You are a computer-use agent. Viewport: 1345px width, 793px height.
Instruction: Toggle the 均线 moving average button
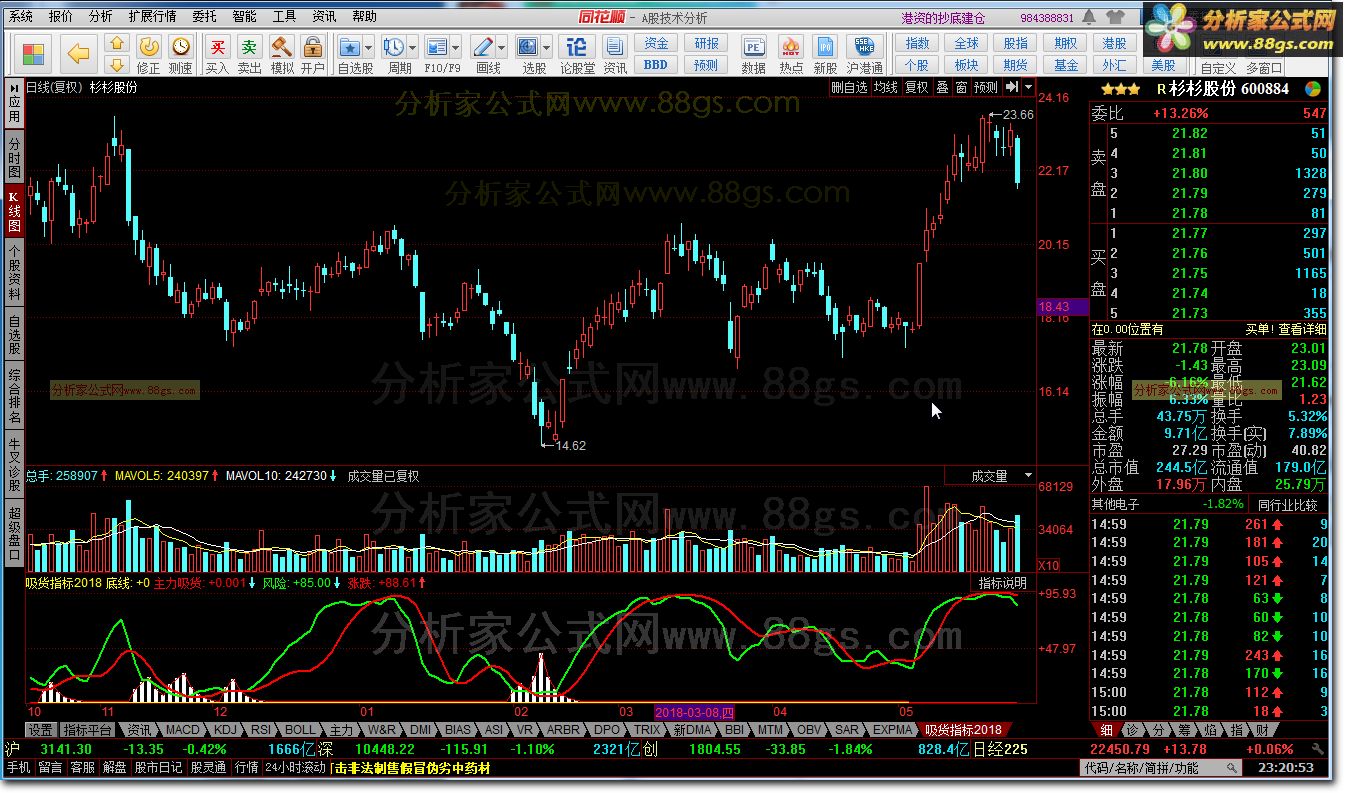[886, 88]
